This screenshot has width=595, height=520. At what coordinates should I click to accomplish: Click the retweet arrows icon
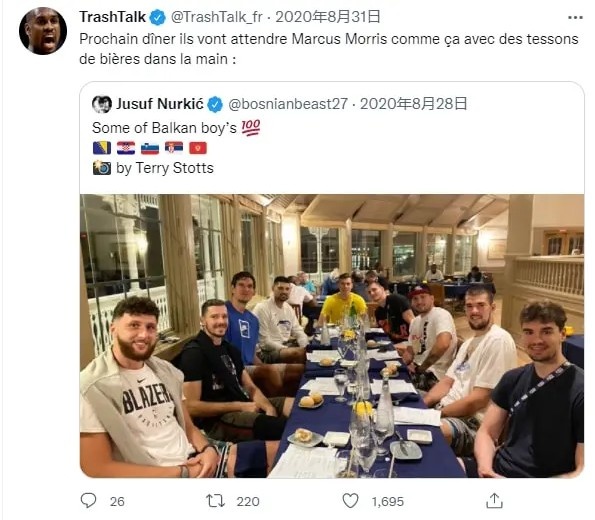[x=216, y=501]
